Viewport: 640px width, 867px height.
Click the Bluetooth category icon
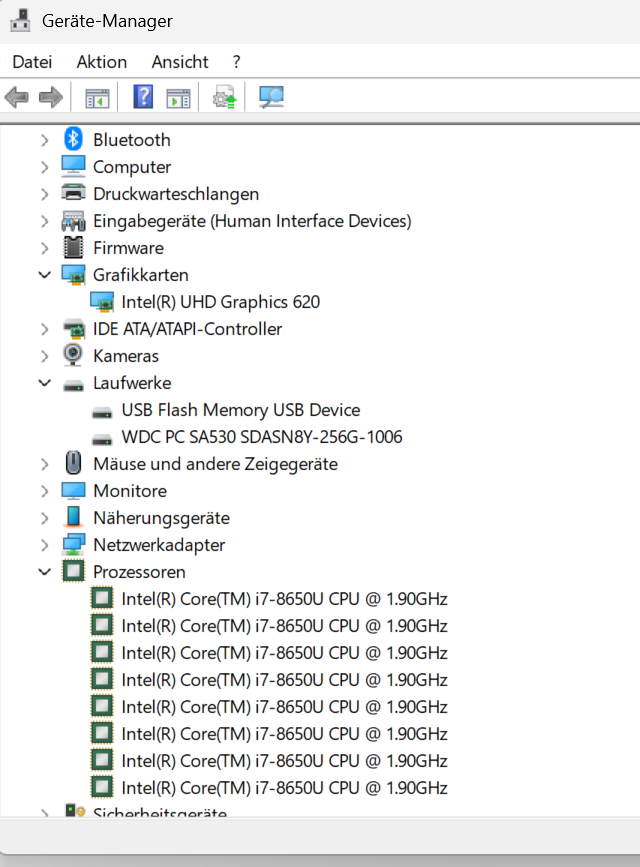tap(73, 139)
